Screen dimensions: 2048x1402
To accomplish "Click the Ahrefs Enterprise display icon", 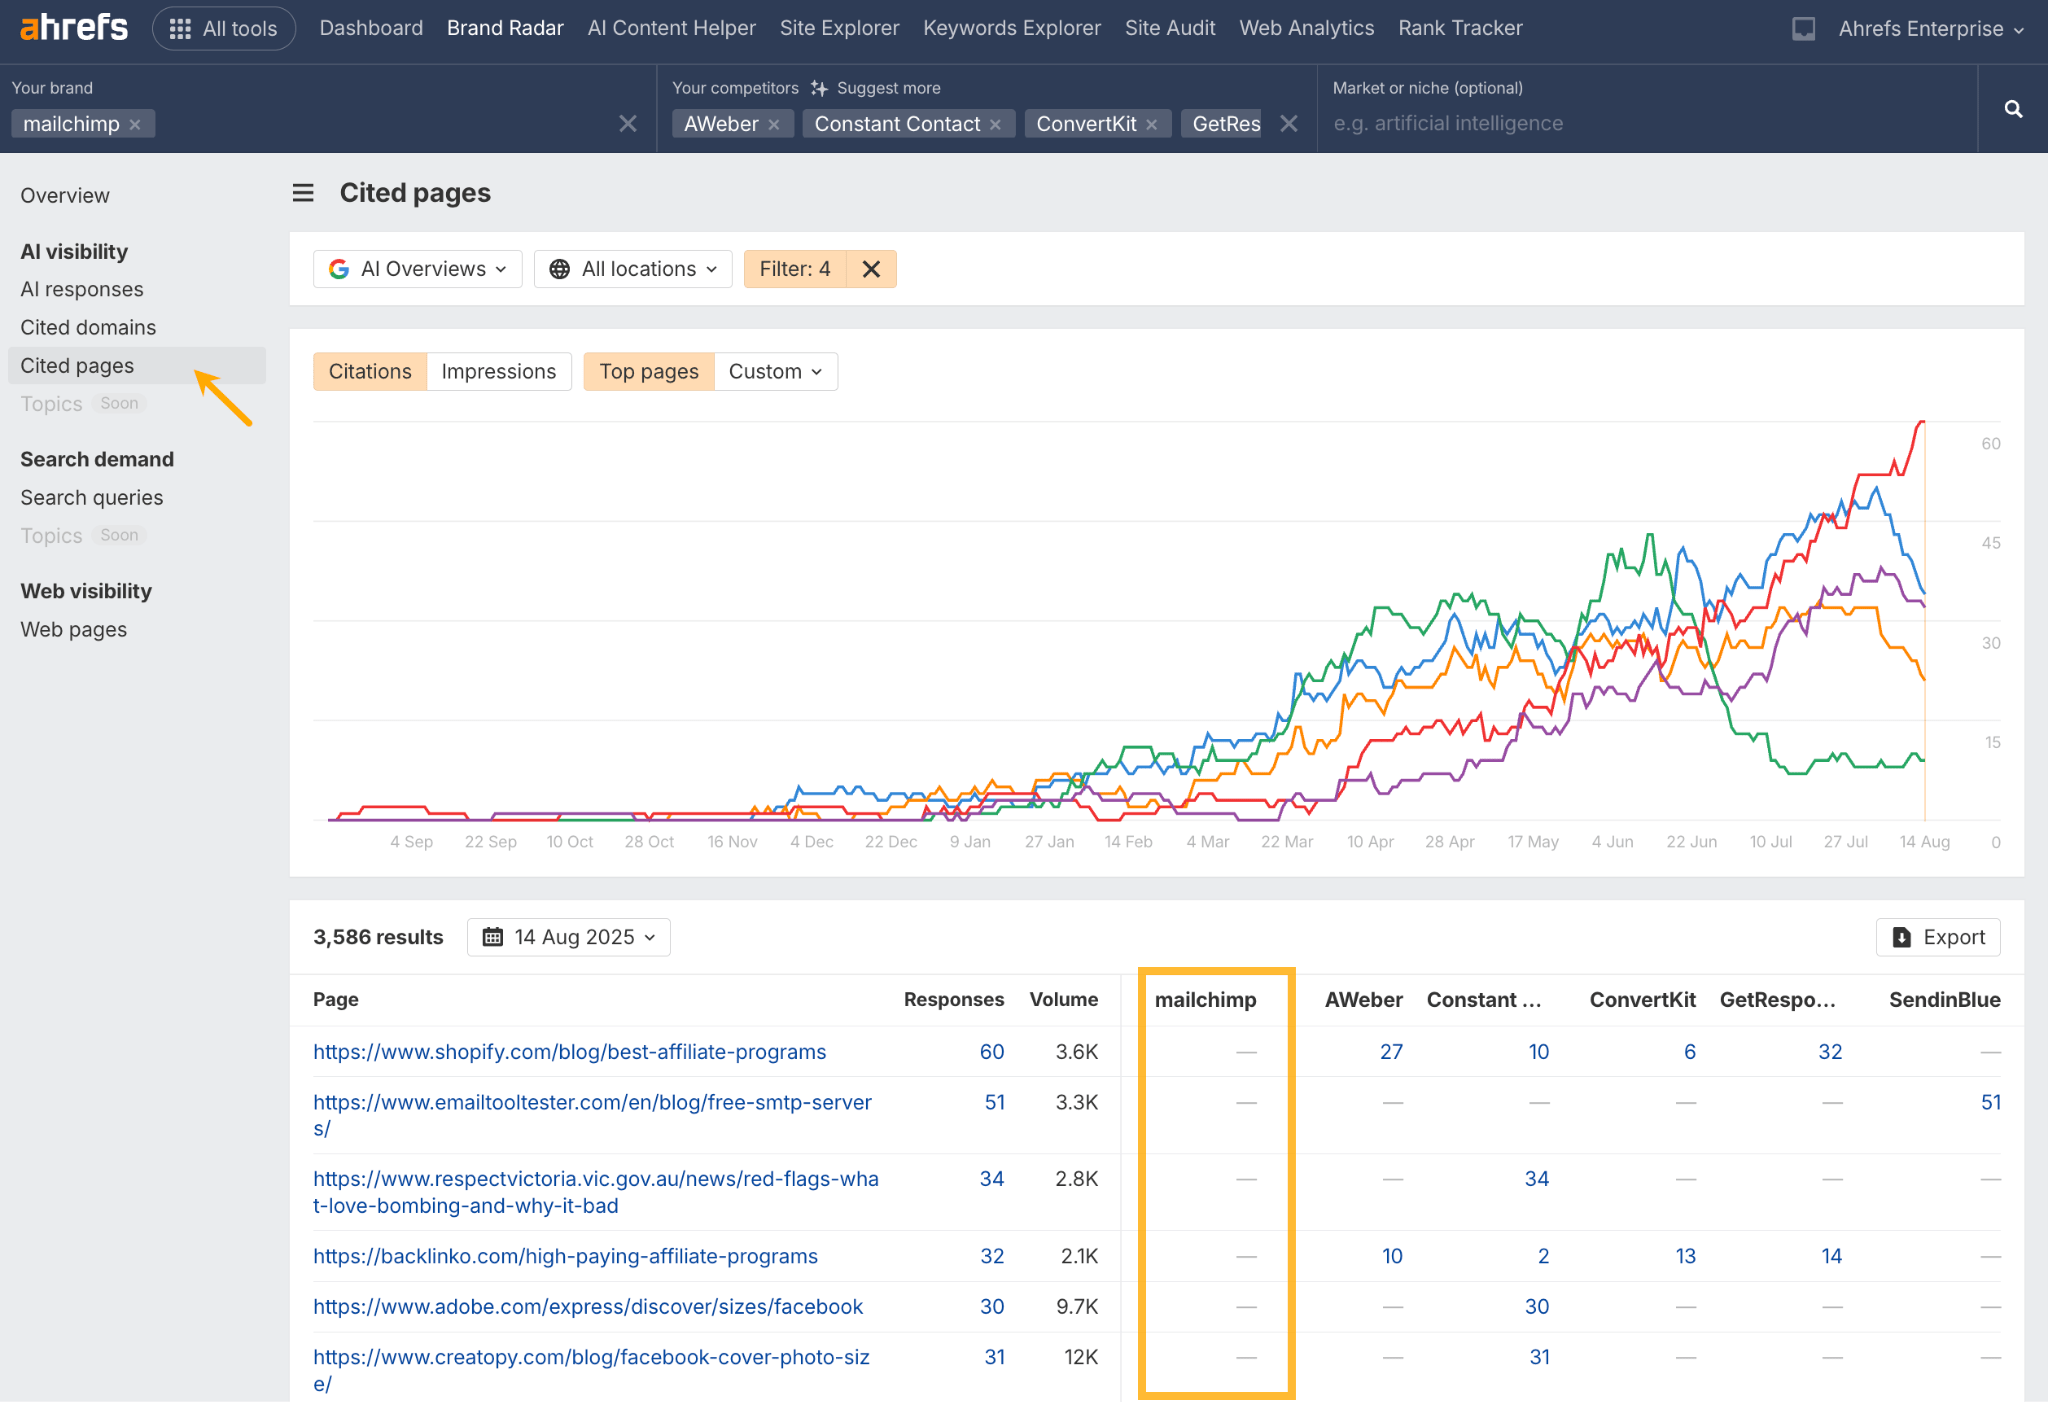I will coord(1803,29).
